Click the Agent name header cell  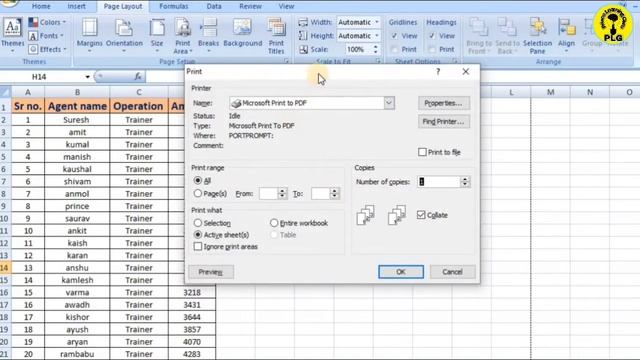[x=77, y=106]
